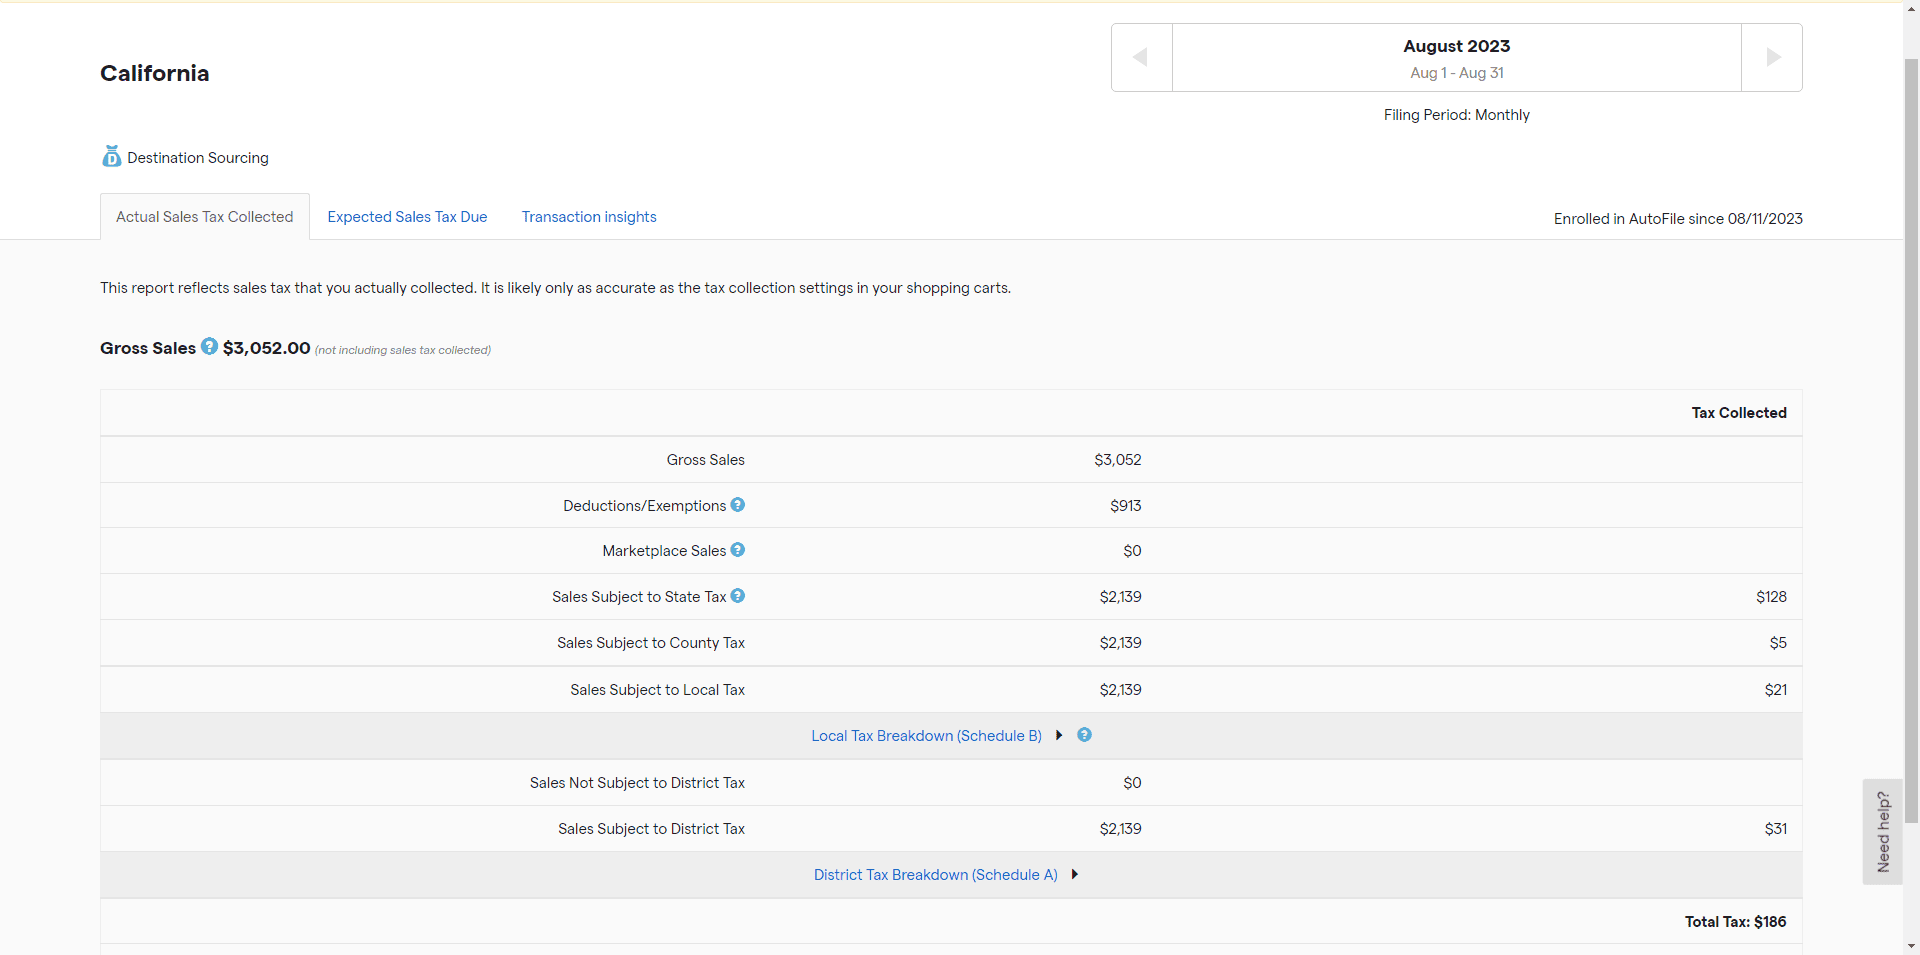Click Sales Subject to District Tax label

[x=651, y=829]
